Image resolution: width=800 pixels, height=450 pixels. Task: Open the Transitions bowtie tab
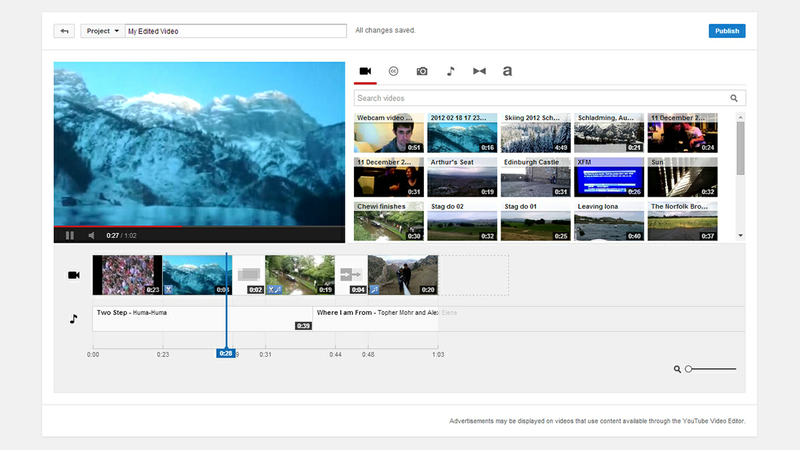pos(479,71)
